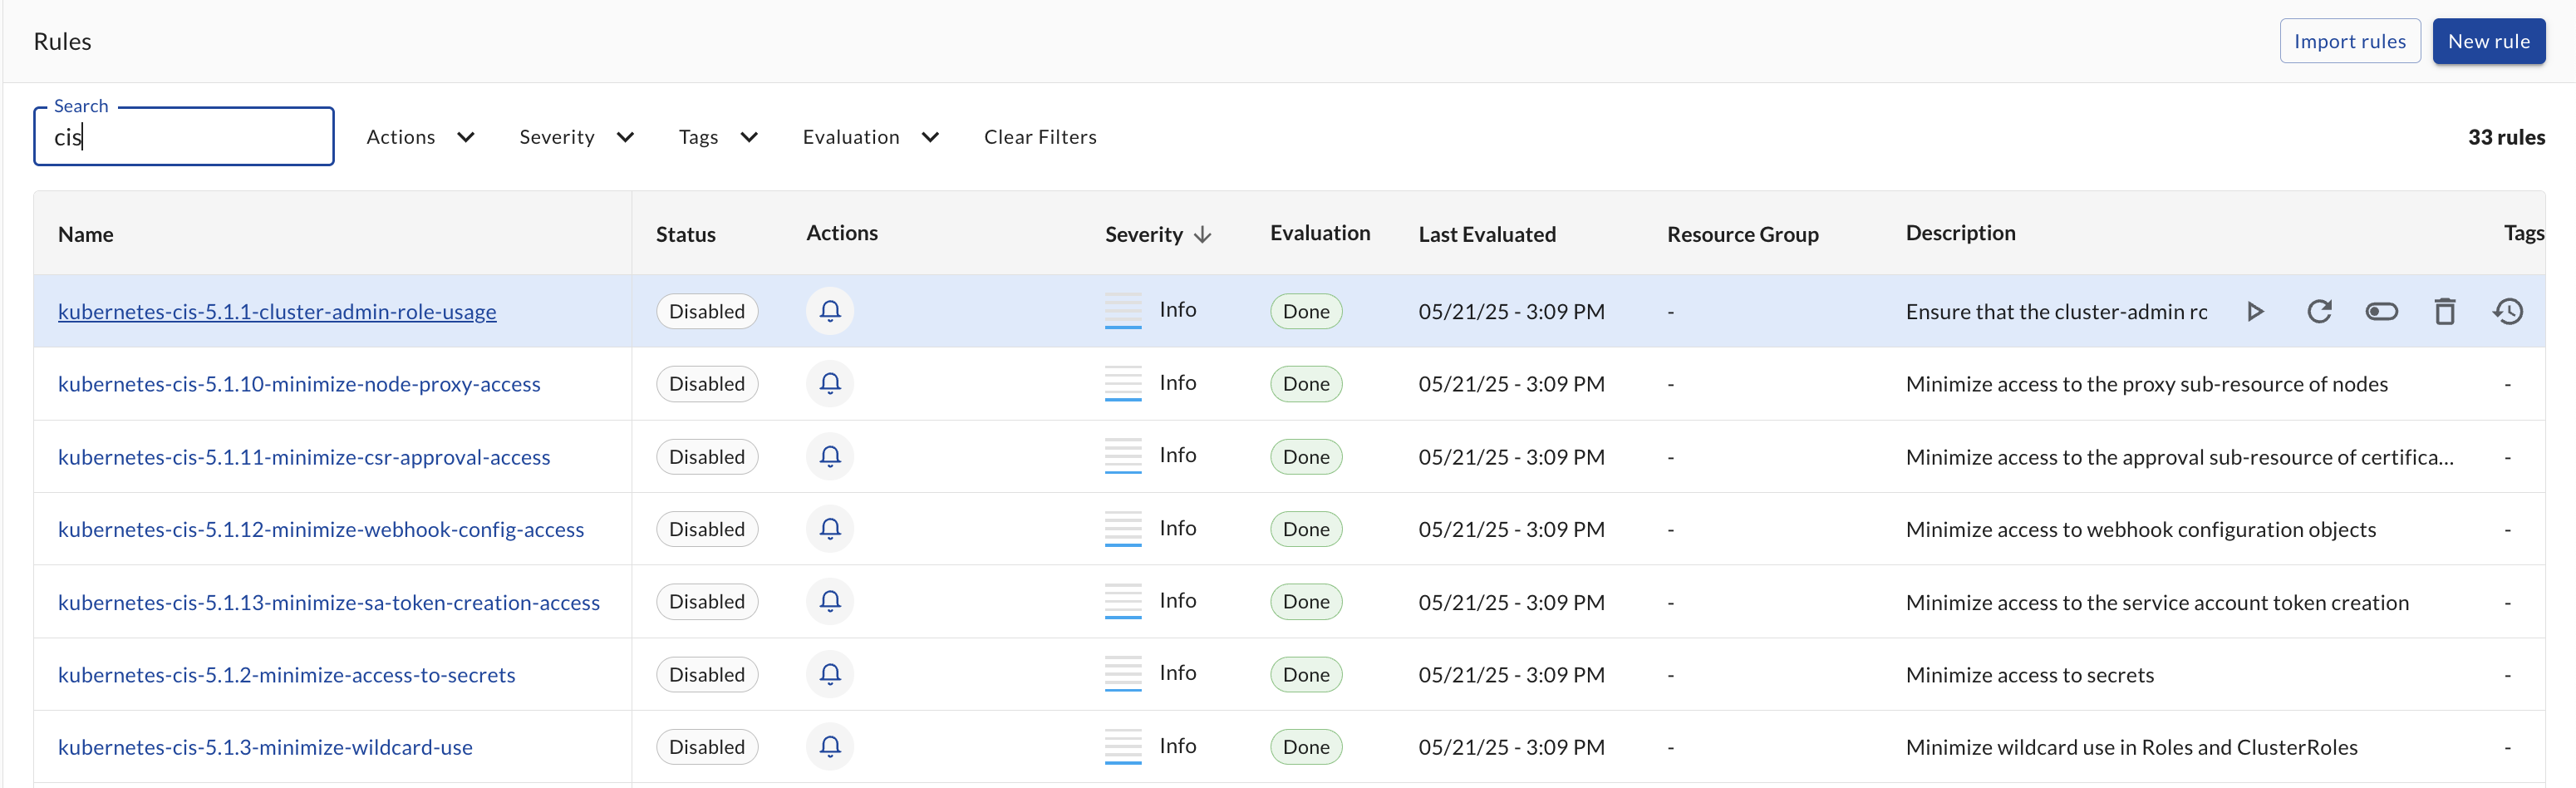Click bell icon in minimize-wildcard-use row

pos(830,746)
